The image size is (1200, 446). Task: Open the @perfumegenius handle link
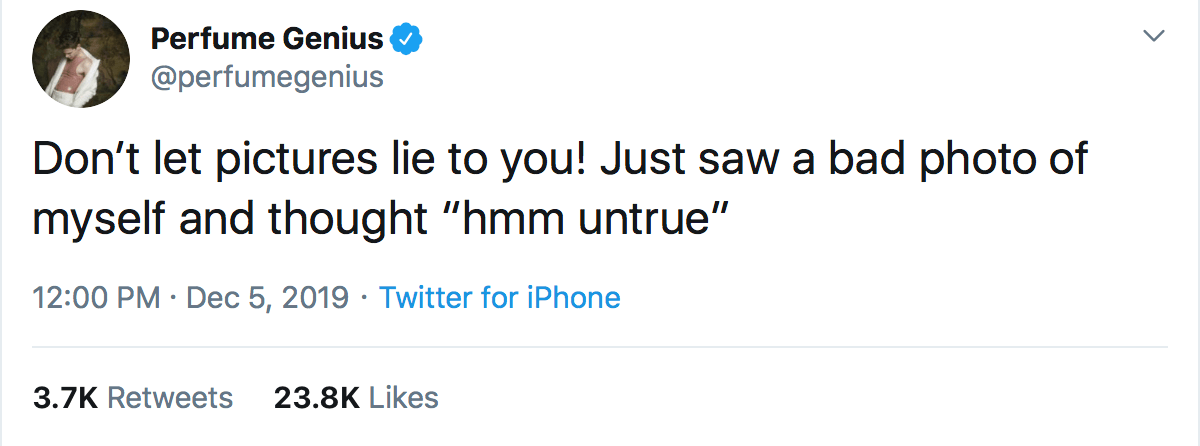click(267, 77)
